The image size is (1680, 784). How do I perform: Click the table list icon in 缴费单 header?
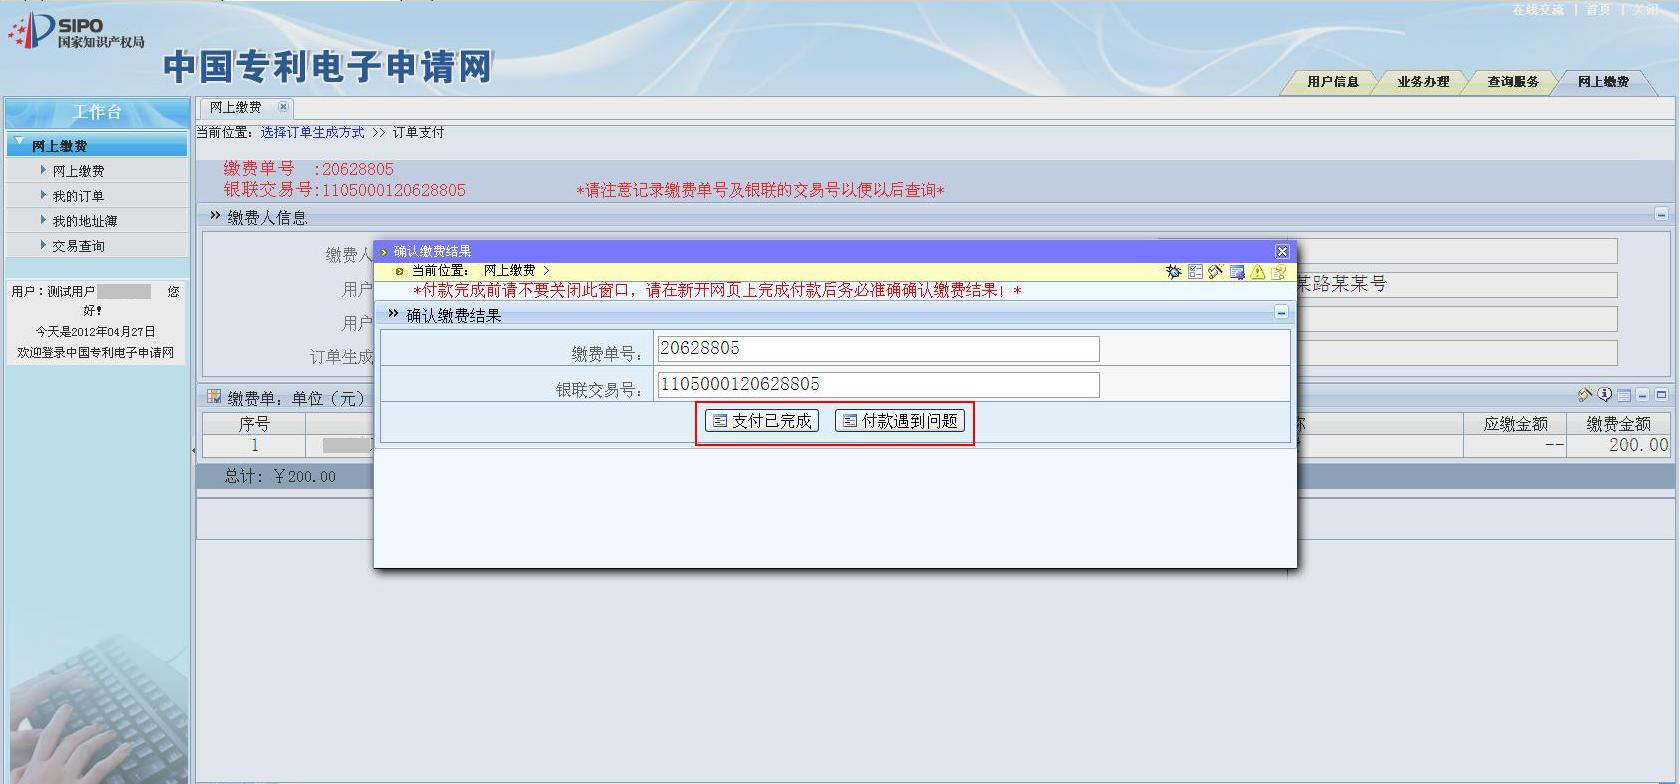(x=1624, y=395)
